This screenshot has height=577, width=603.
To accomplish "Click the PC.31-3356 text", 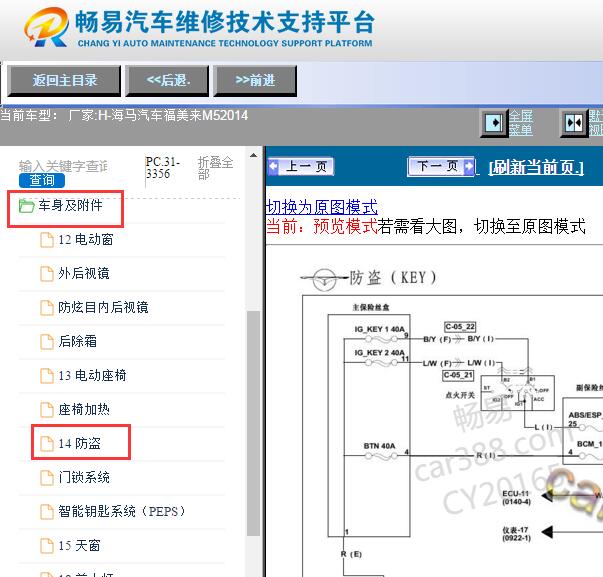I will (163, 168).
